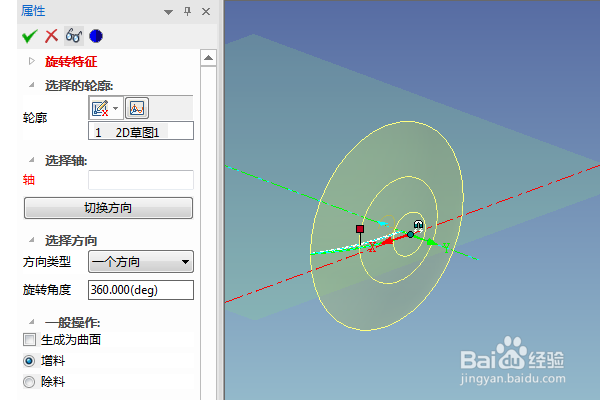Screen dimensions: 600x400
Task: Open the dropdown arrow beside the sketch icon
Action: [116, 108]
